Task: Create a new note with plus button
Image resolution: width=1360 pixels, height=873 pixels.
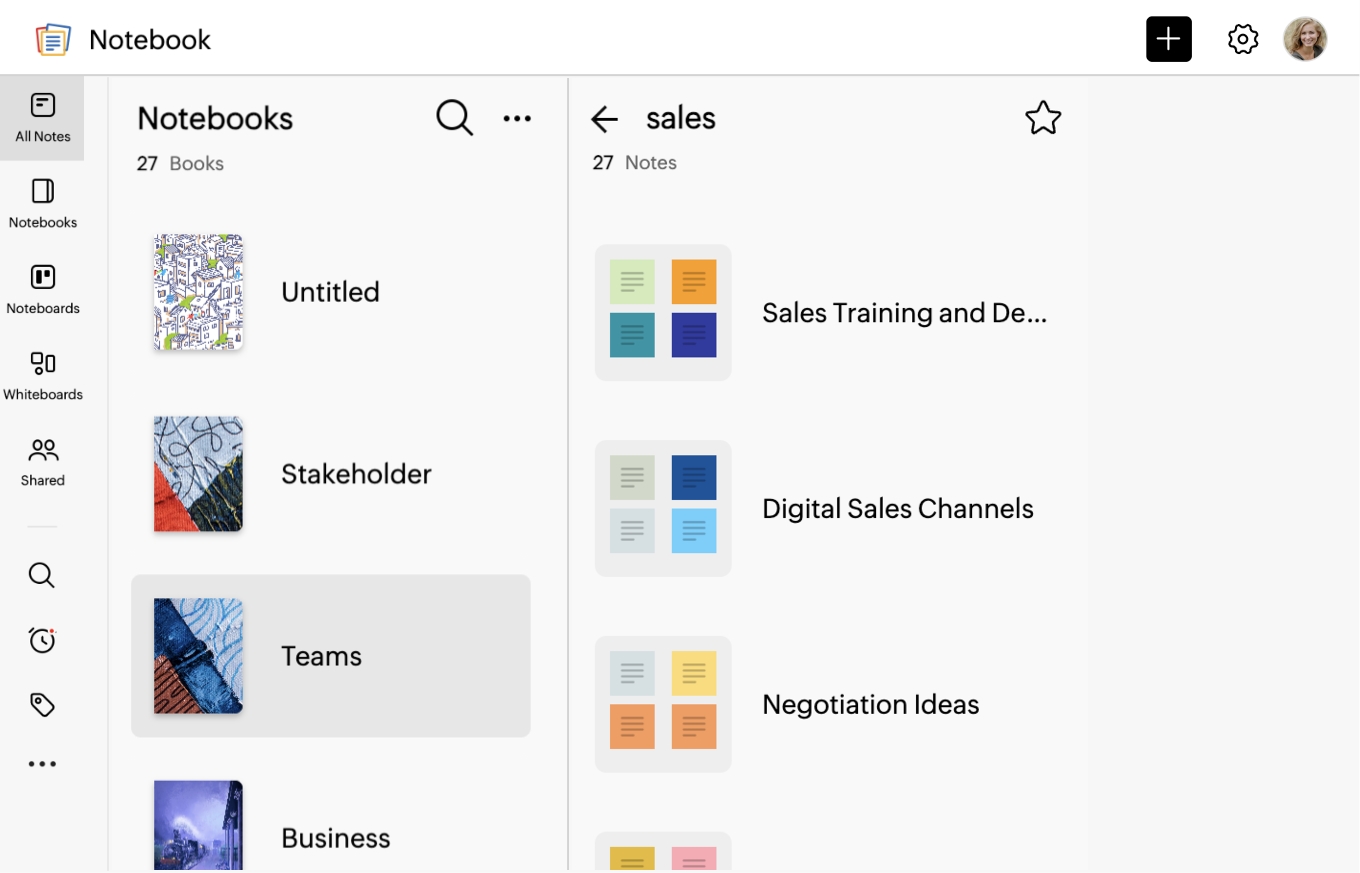Action: pyautogui.click(x=1168, y=40)
